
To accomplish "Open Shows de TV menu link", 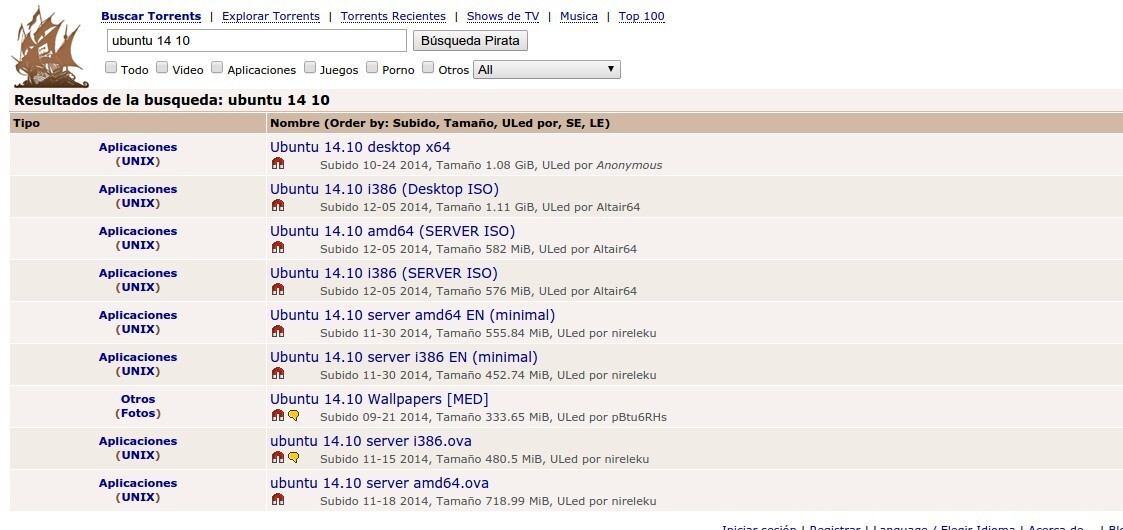I will click(x=503, y=16).
